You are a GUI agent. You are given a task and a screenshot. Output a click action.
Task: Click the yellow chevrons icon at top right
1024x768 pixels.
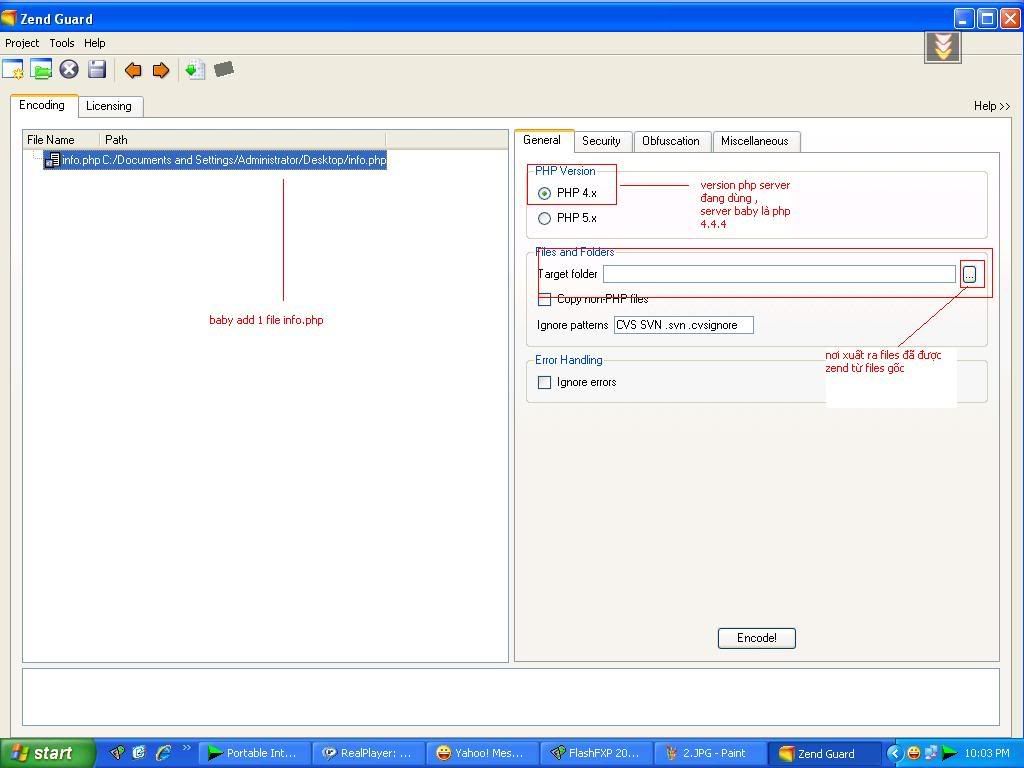pos(942,47)
